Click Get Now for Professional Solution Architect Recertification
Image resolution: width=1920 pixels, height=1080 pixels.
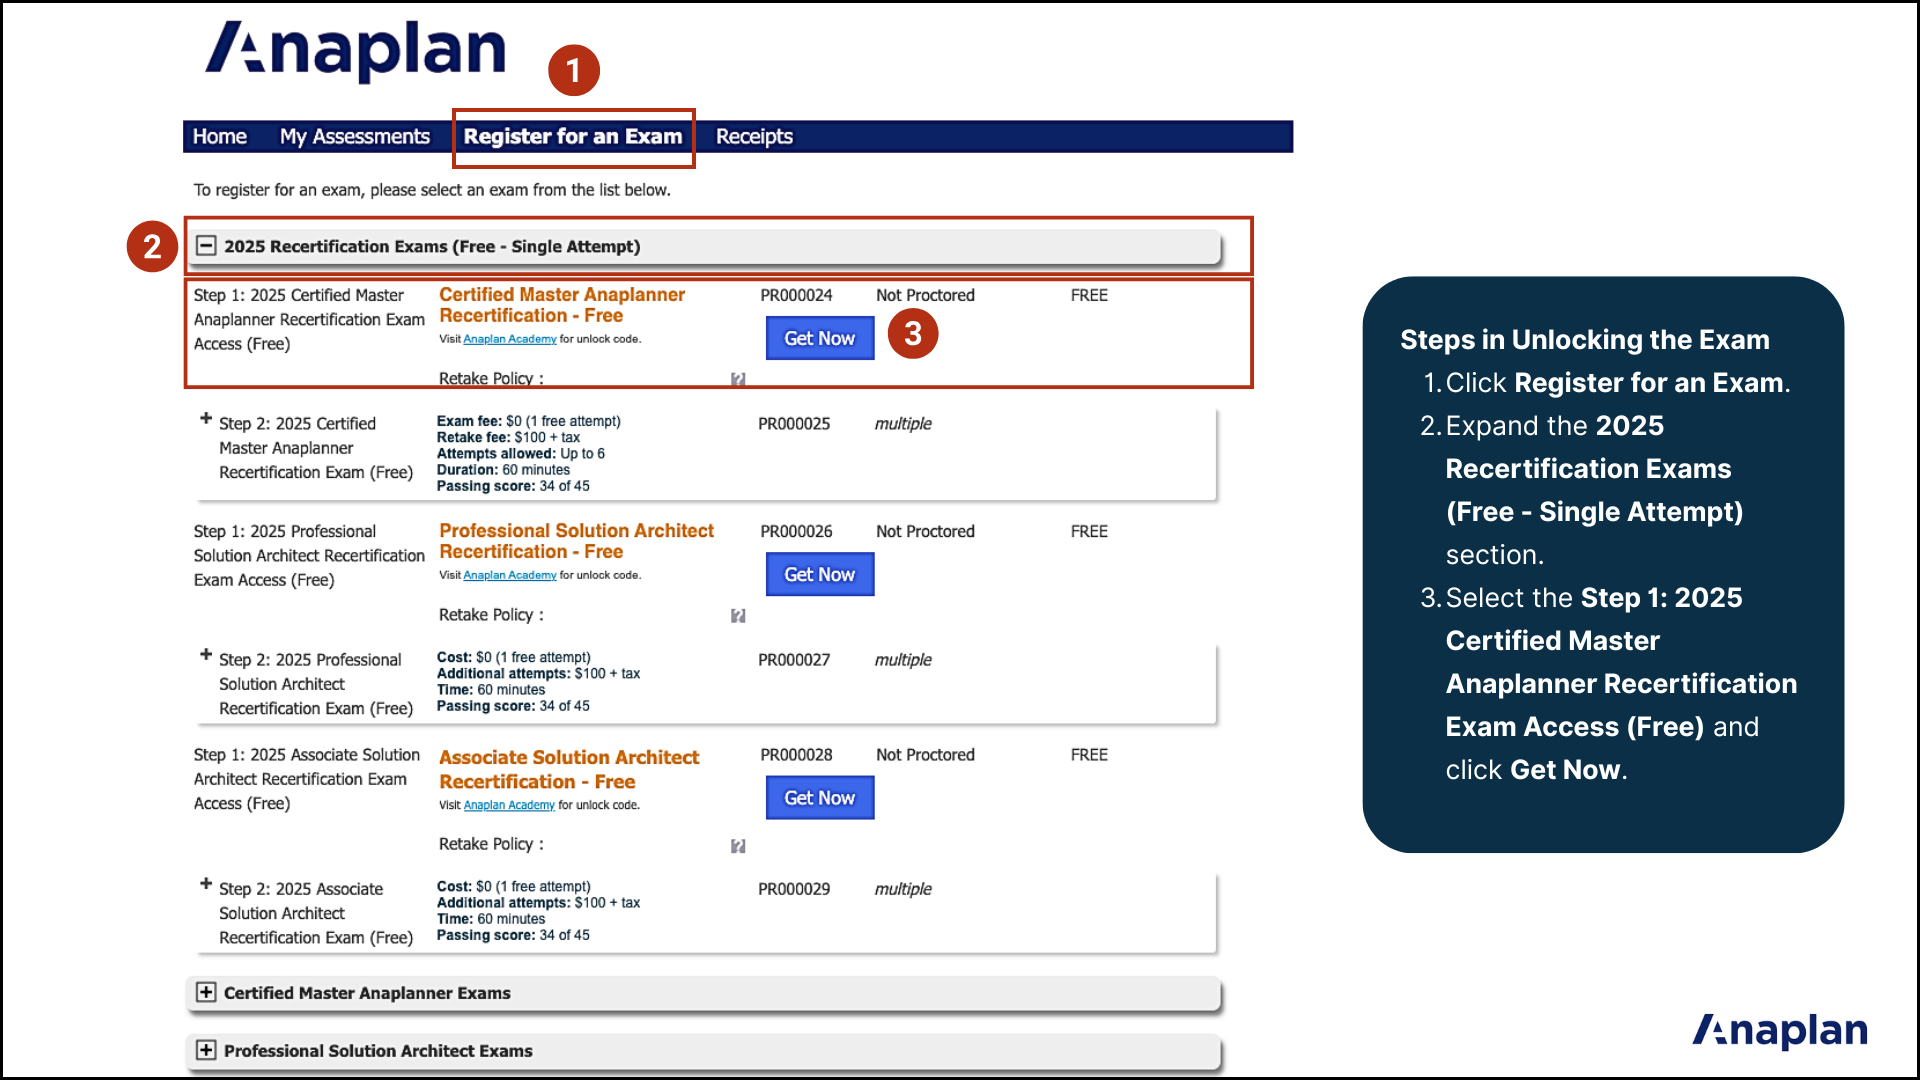(820, 574)
